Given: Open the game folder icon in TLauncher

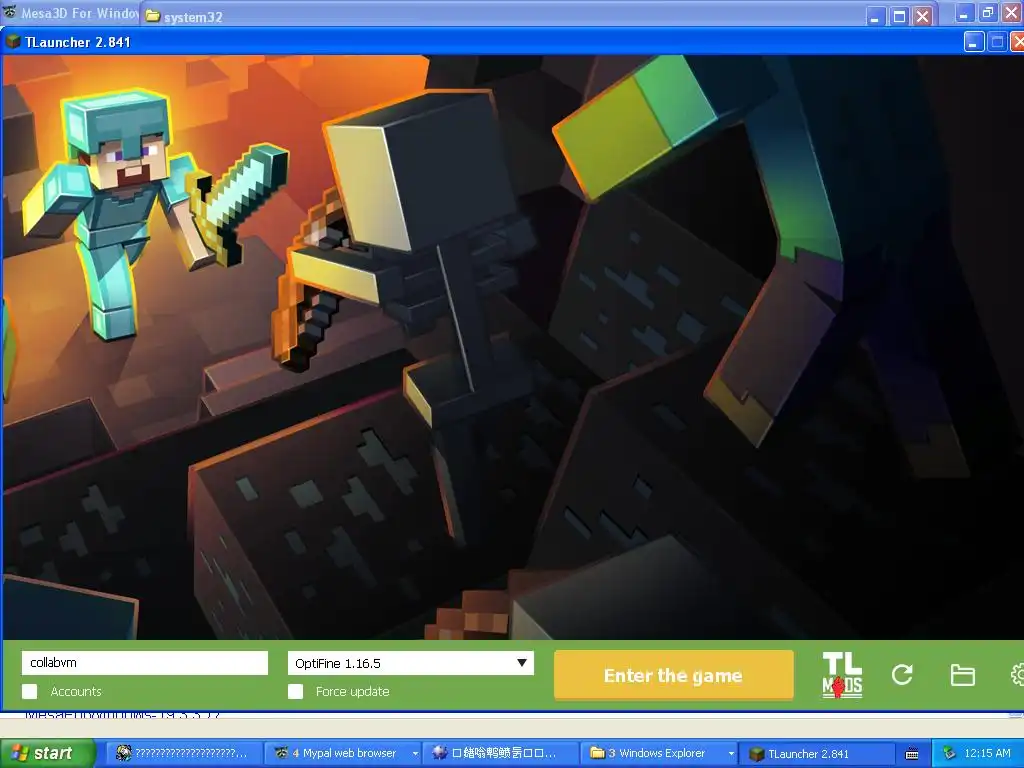Looking at the screenshot, I should pos(963,675).
